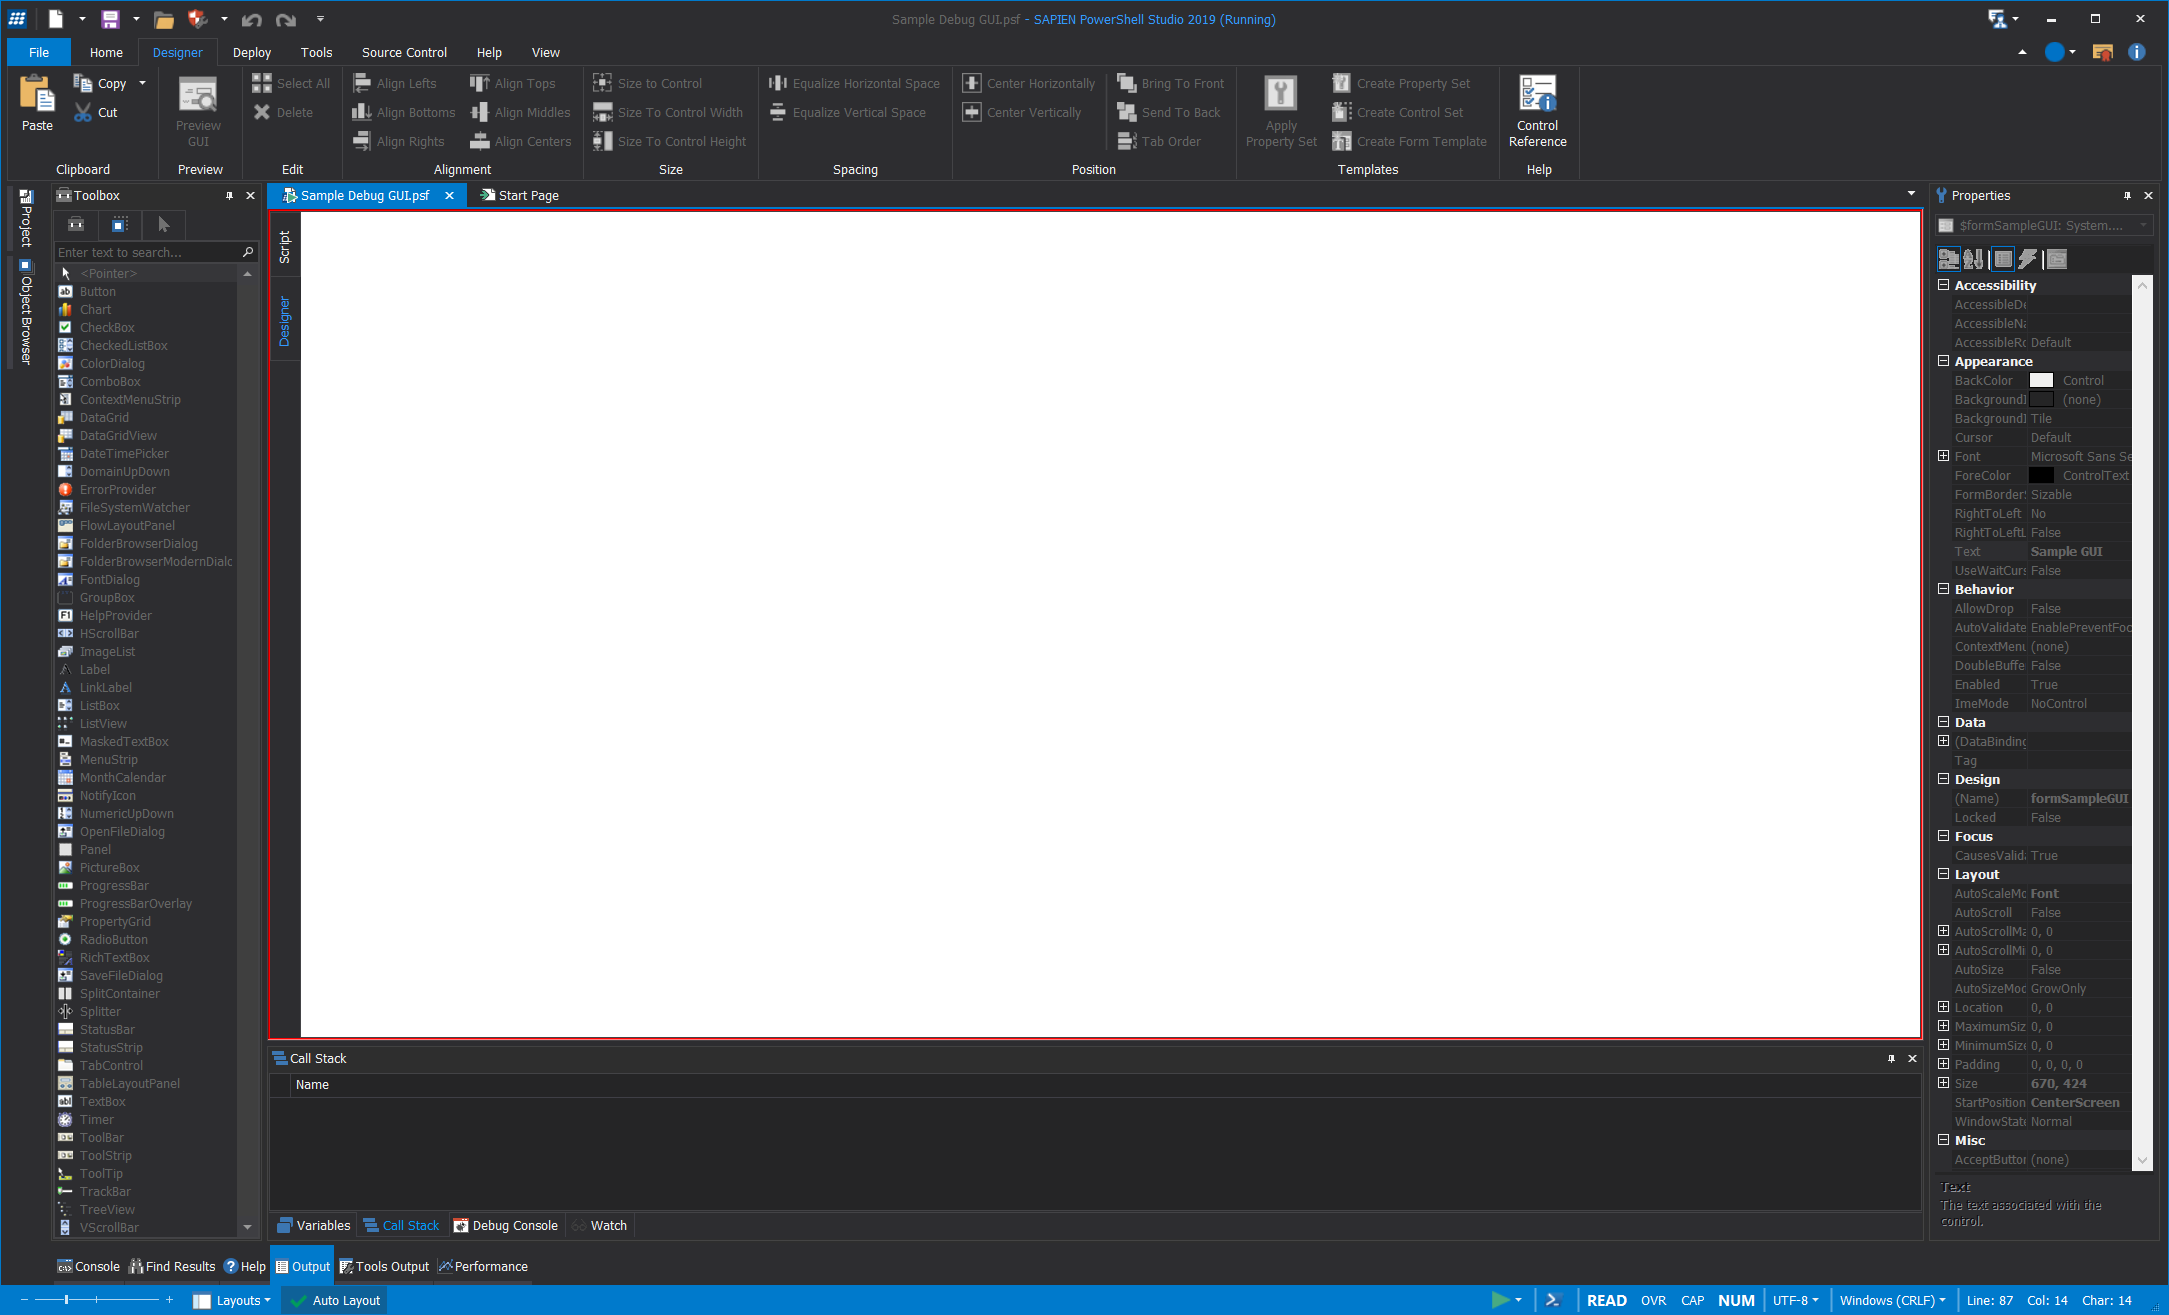2169x1315 pixels.
Task: Toggle the Properties list view button
Action: (x=2002, y=259)
